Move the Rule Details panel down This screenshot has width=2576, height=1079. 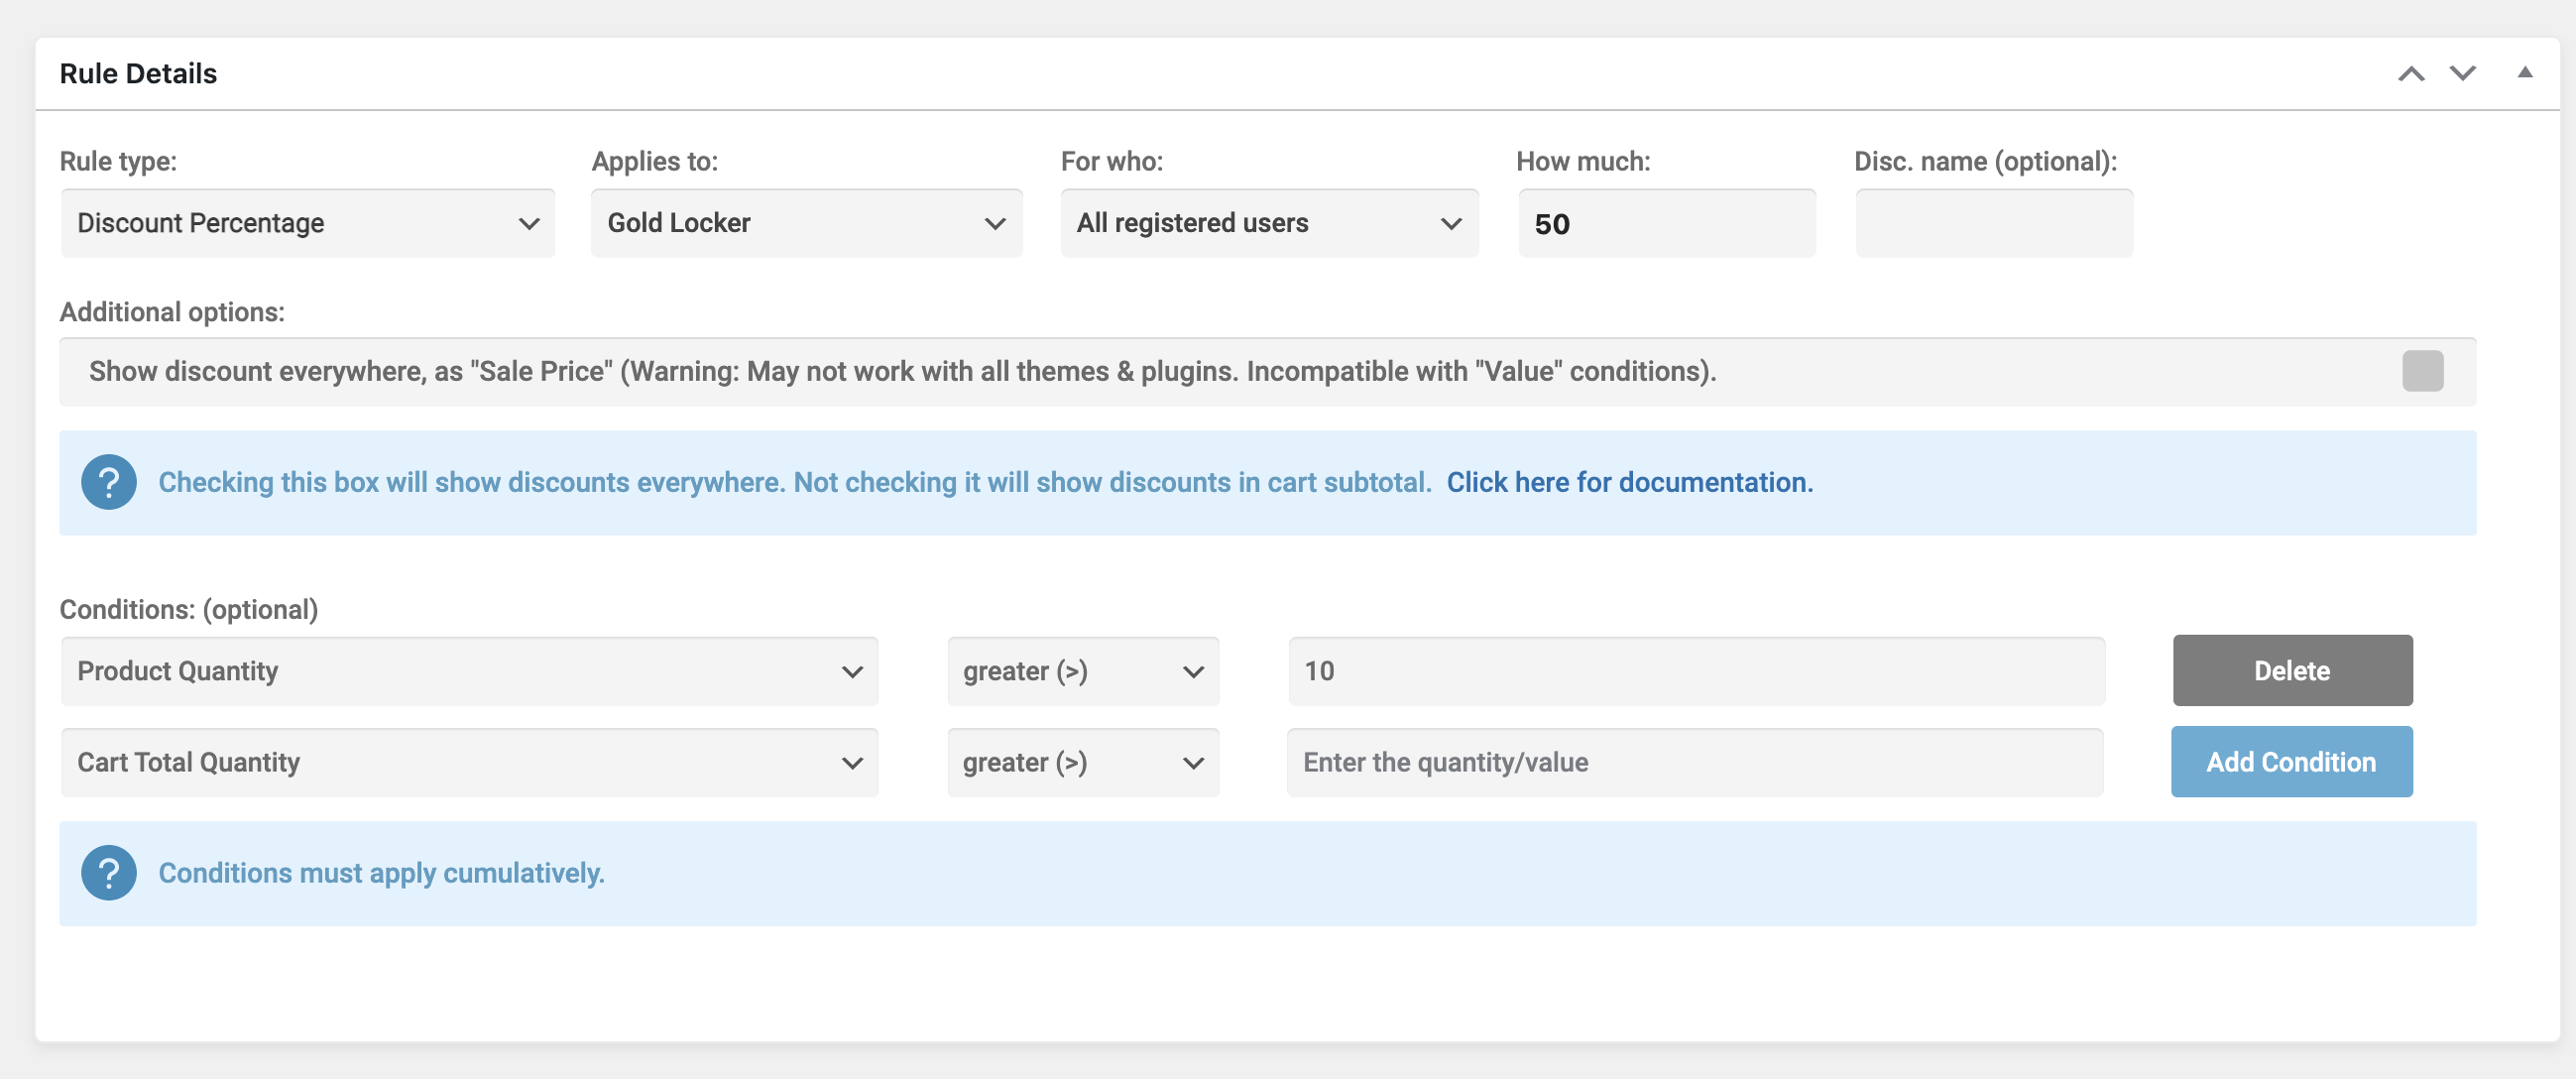point(2462,74)
